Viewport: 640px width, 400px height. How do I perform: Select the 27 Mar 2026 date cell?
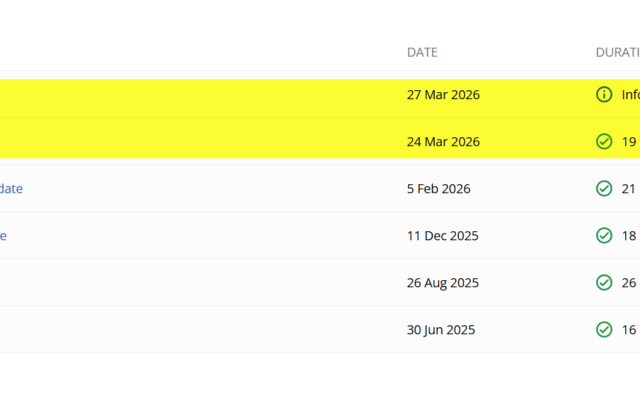pyautogui.click(x=443, y=94)
